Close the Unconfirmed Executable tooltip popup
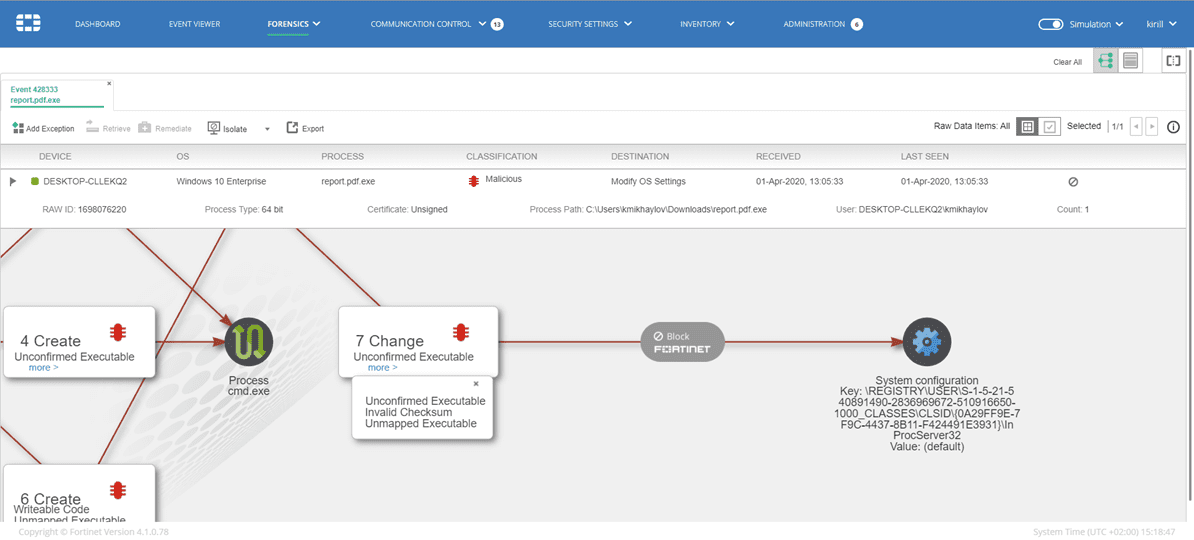This screenshot has width=1194, height=540. (x=476, y=384)
